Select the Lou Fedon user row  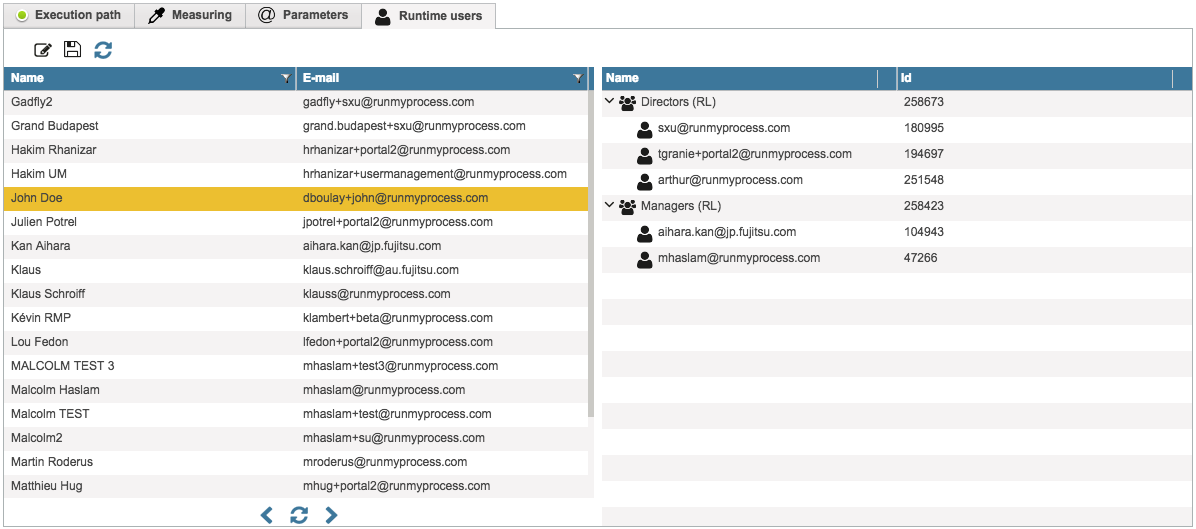(296, 342)
